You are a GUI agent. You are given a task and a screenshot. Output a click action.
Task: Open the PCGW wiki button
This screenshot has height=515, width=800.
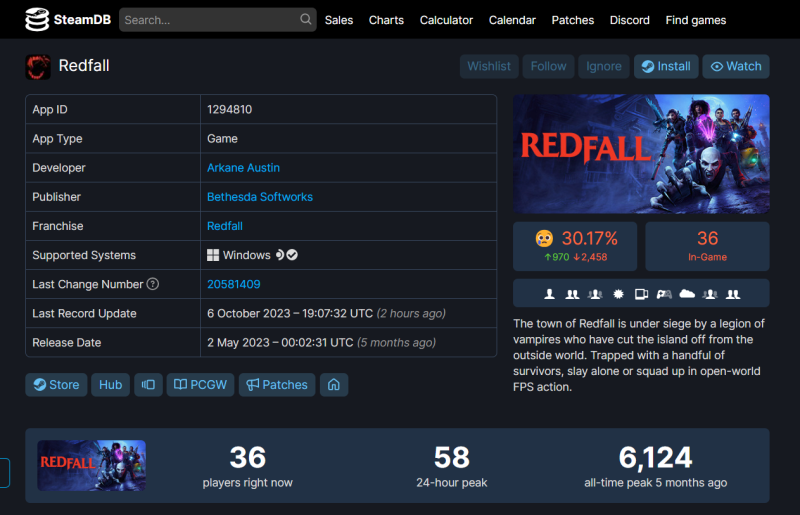pos(200,385)
